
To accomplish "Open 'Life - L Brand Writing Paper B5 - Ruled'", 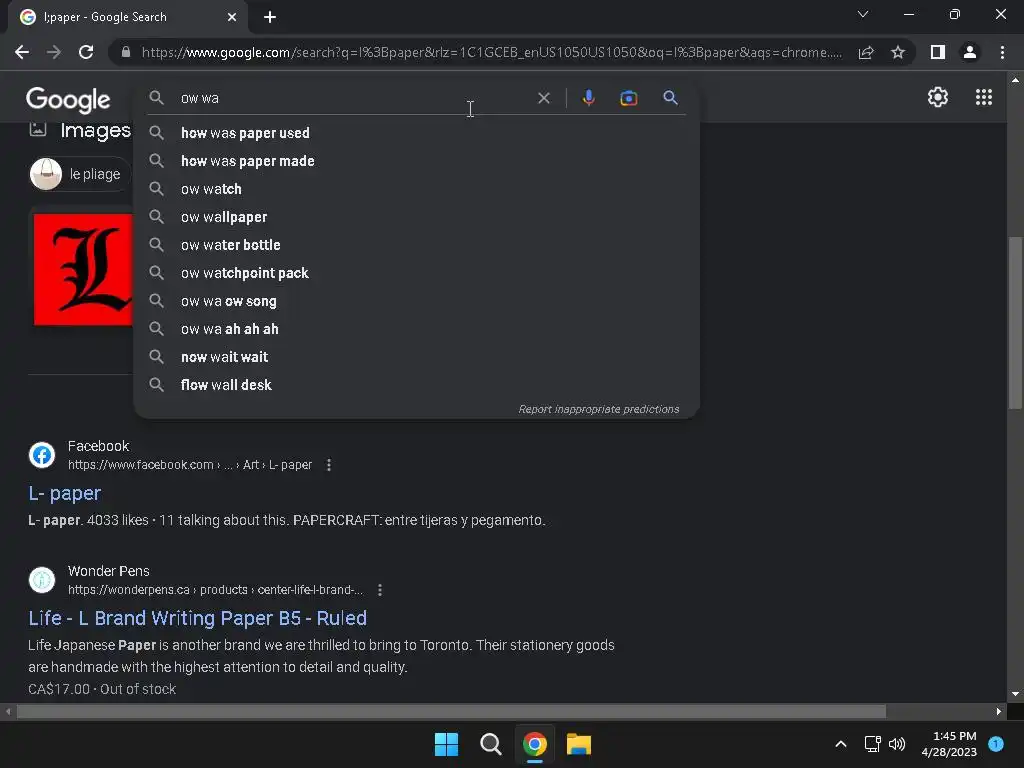I will coord(197,618).
